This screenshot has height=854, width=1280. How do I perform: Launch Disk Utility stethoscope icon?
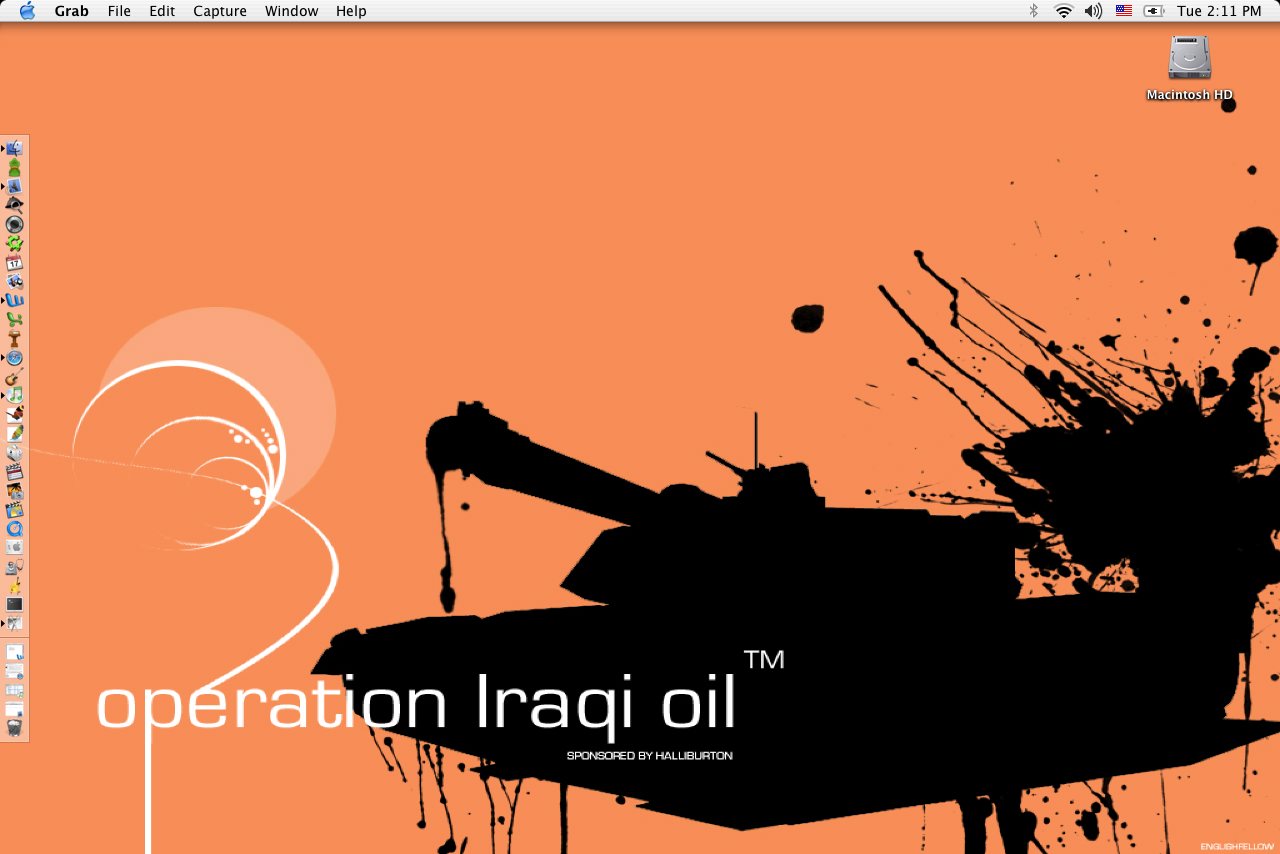point(14,566)
